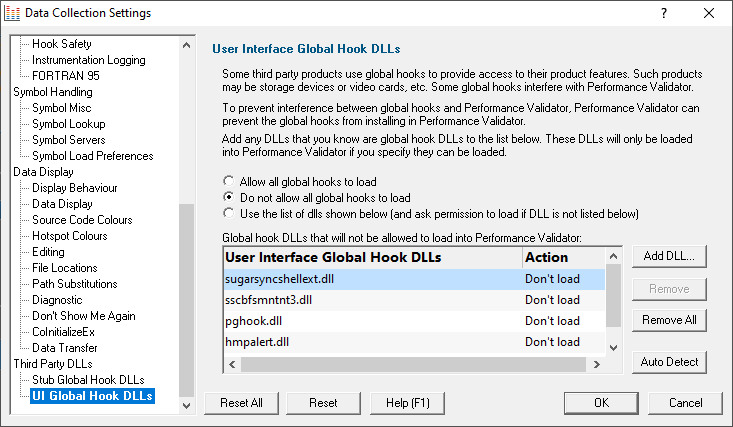Click the DLL list scroll down arrow
This screenshot has height=427, width=733.
[614, 347]
